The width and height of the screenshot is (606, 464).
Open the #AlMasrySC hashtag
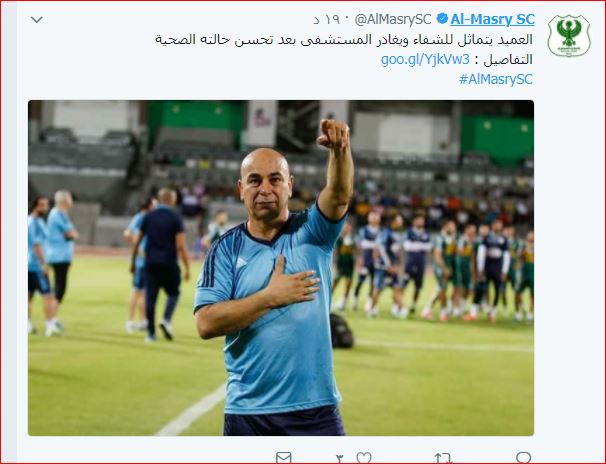click(x=496, y=79)
